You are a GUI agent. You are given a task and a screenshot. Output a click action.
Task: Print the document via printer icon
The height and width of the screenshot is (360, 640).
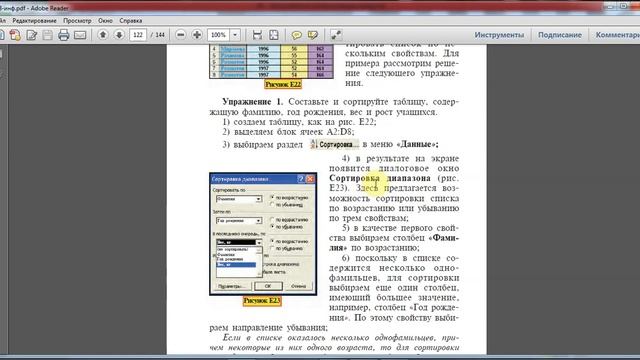pos(63,35)
